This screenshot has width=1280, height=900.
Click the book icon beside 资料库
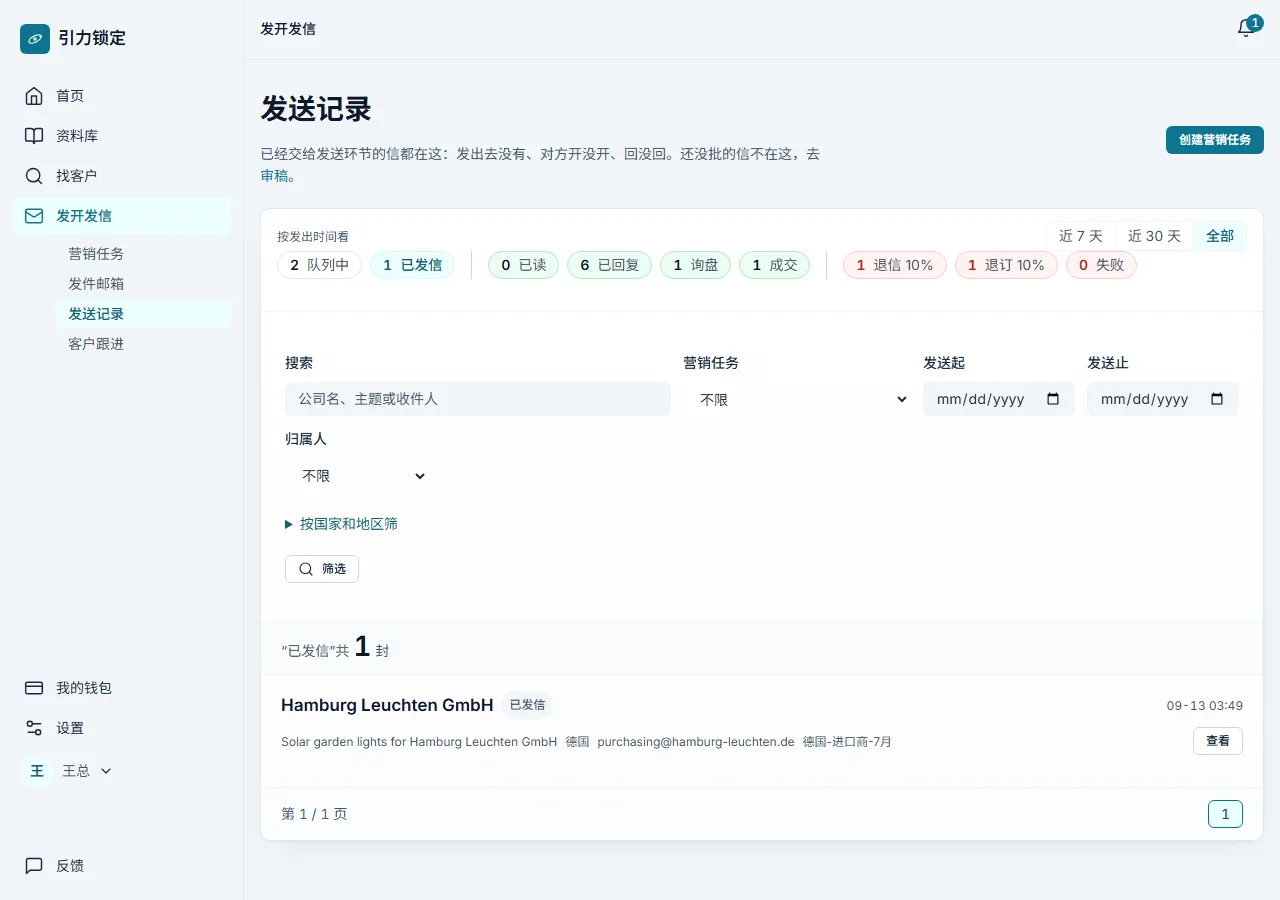pyautogui.click(x=34, y=136)
